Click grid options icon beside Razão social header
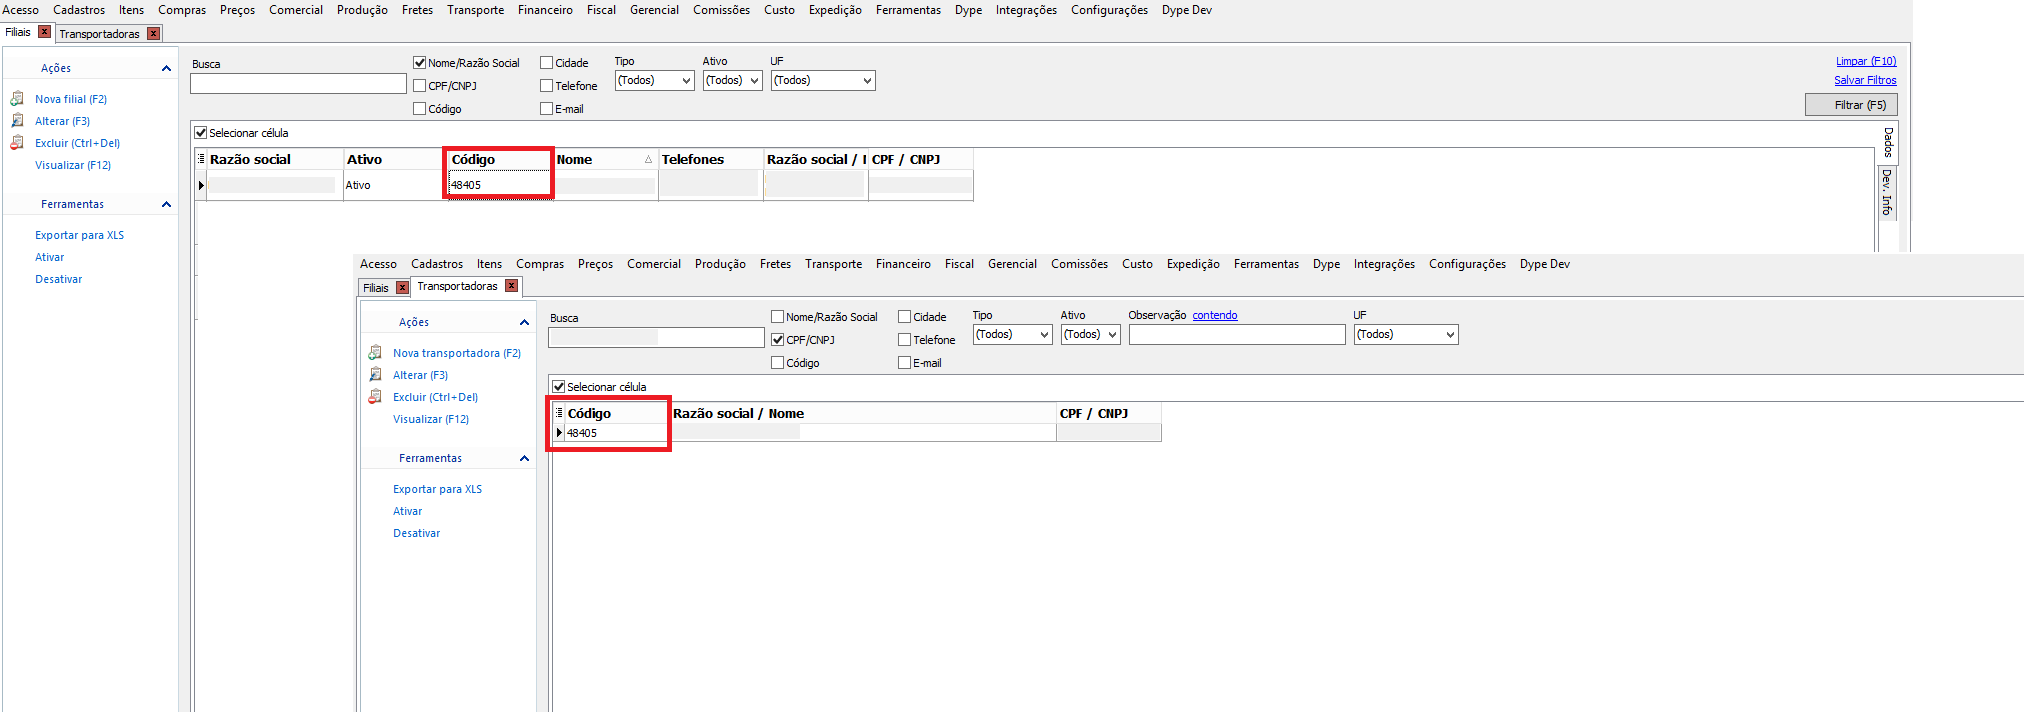This screenshot has height=712, width=2024. click(x=201, y=159)
